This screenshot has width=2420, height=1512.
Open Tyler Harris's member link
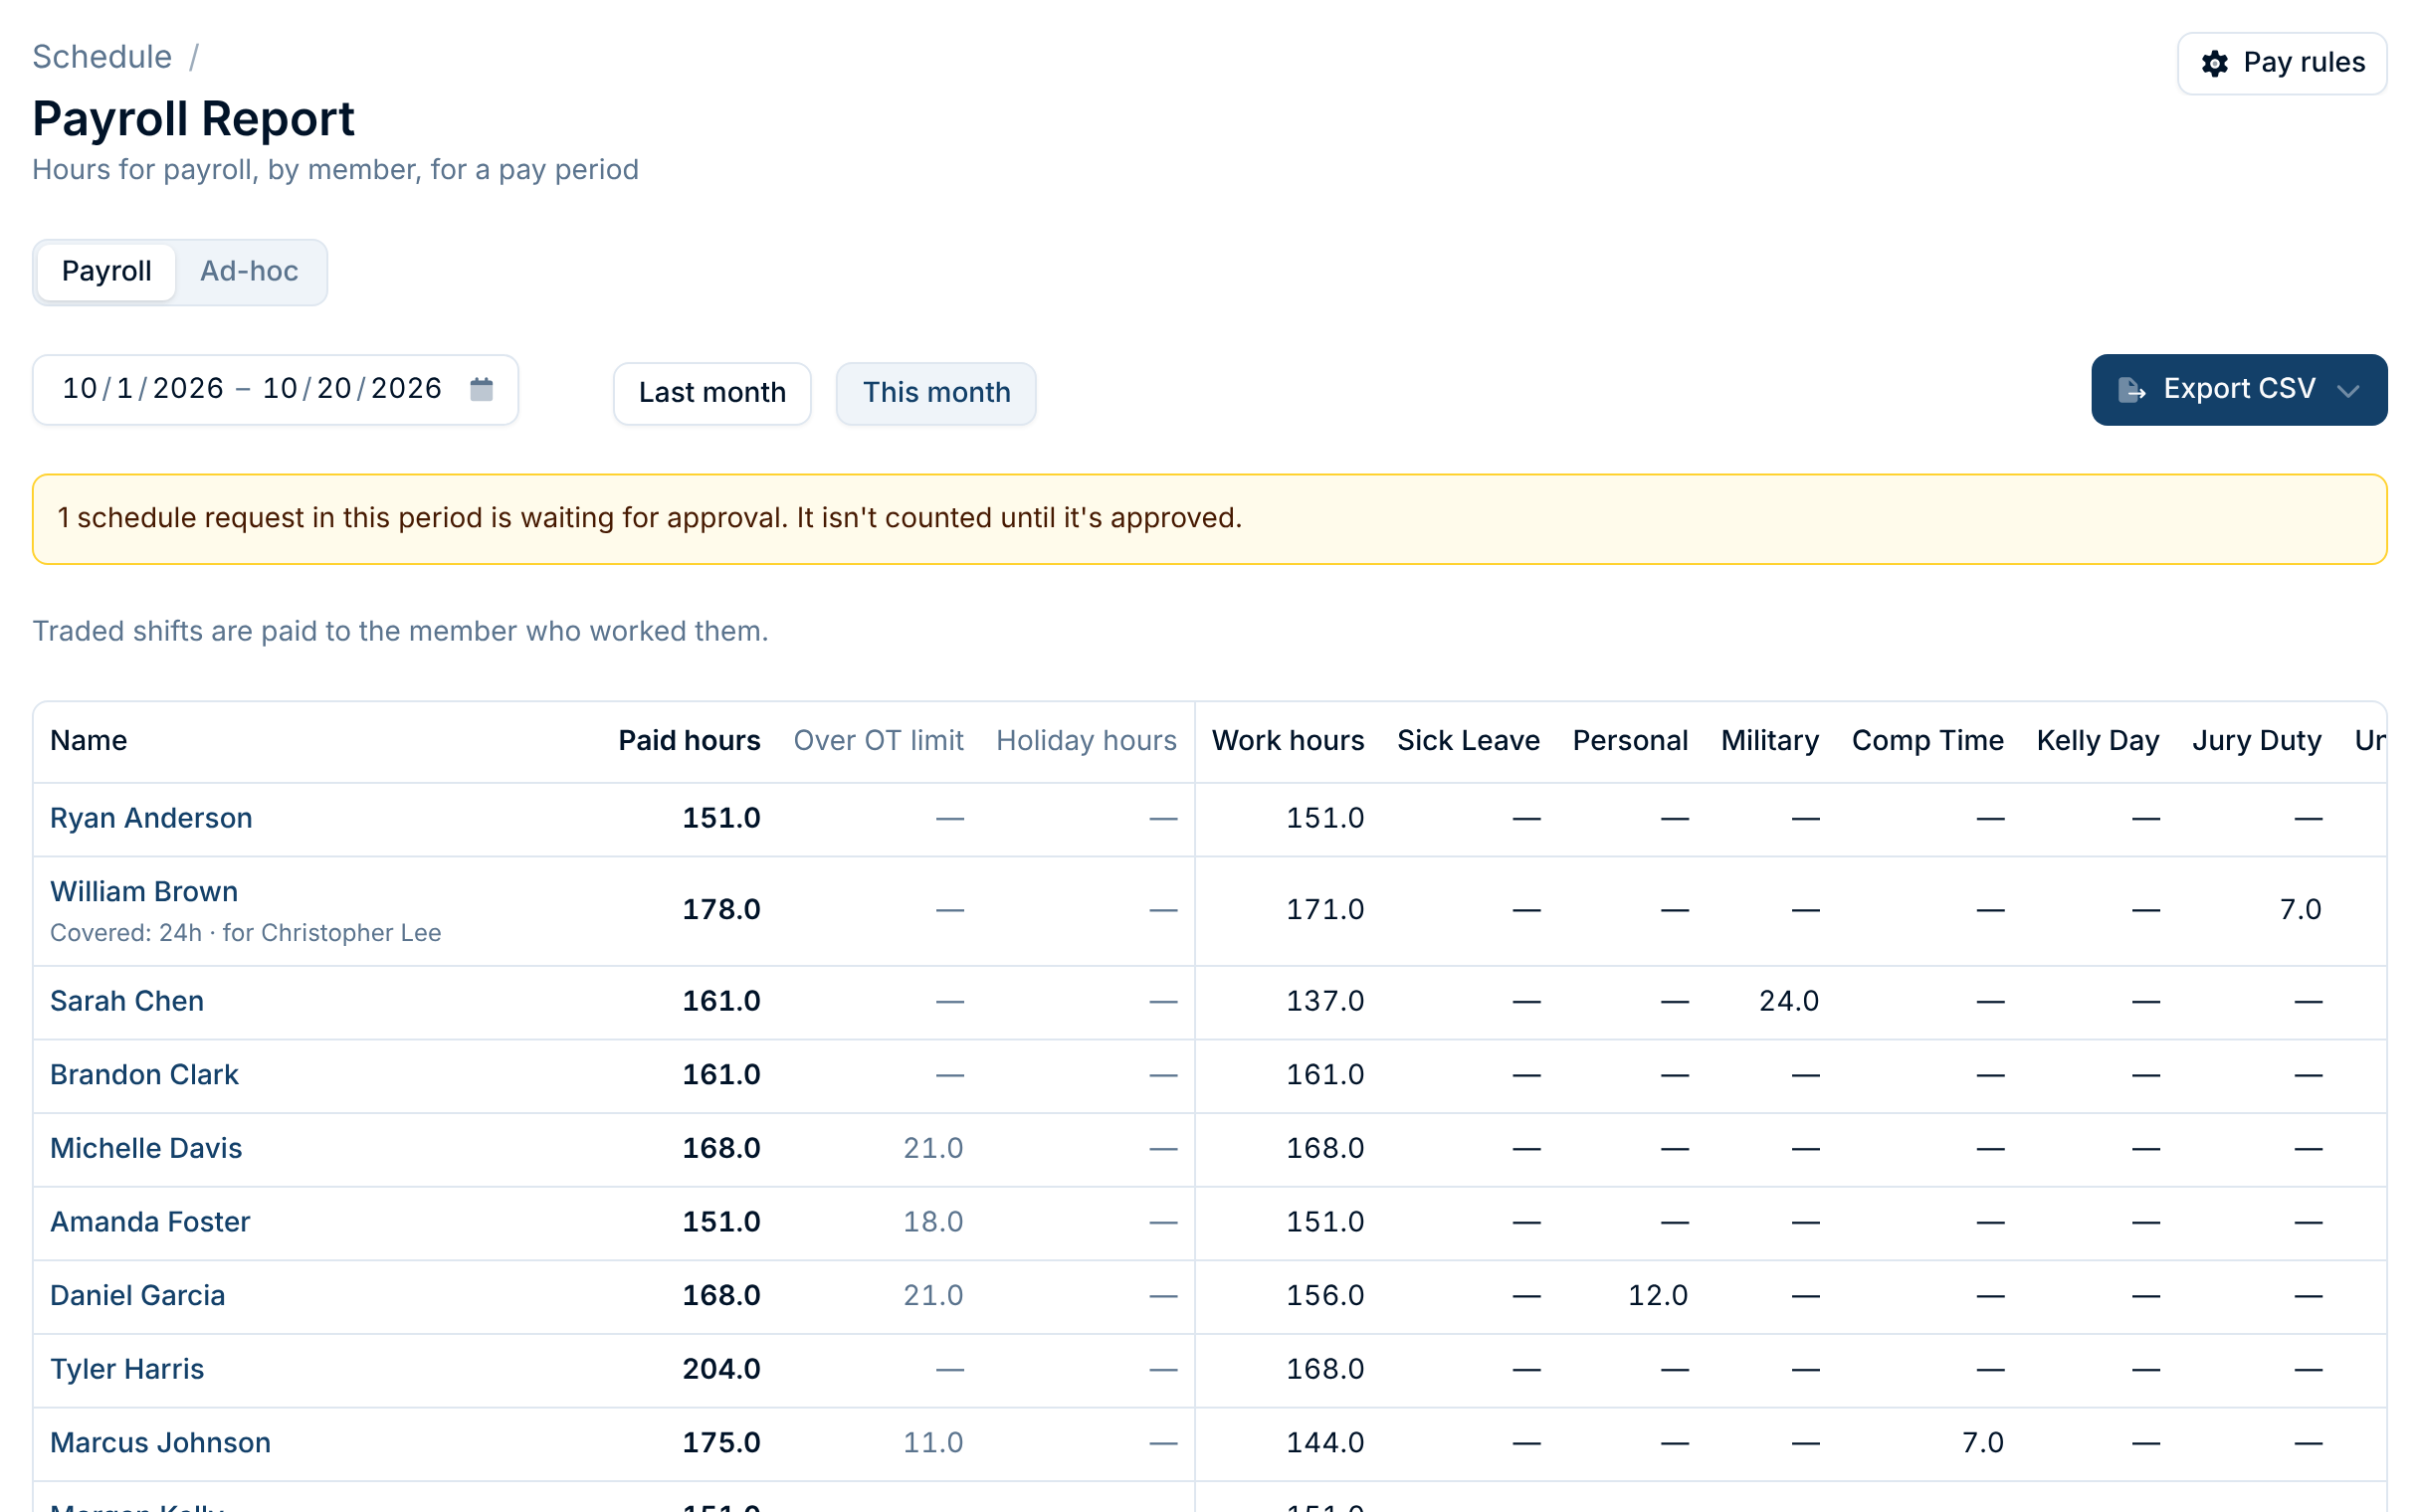click(127, 1369)
